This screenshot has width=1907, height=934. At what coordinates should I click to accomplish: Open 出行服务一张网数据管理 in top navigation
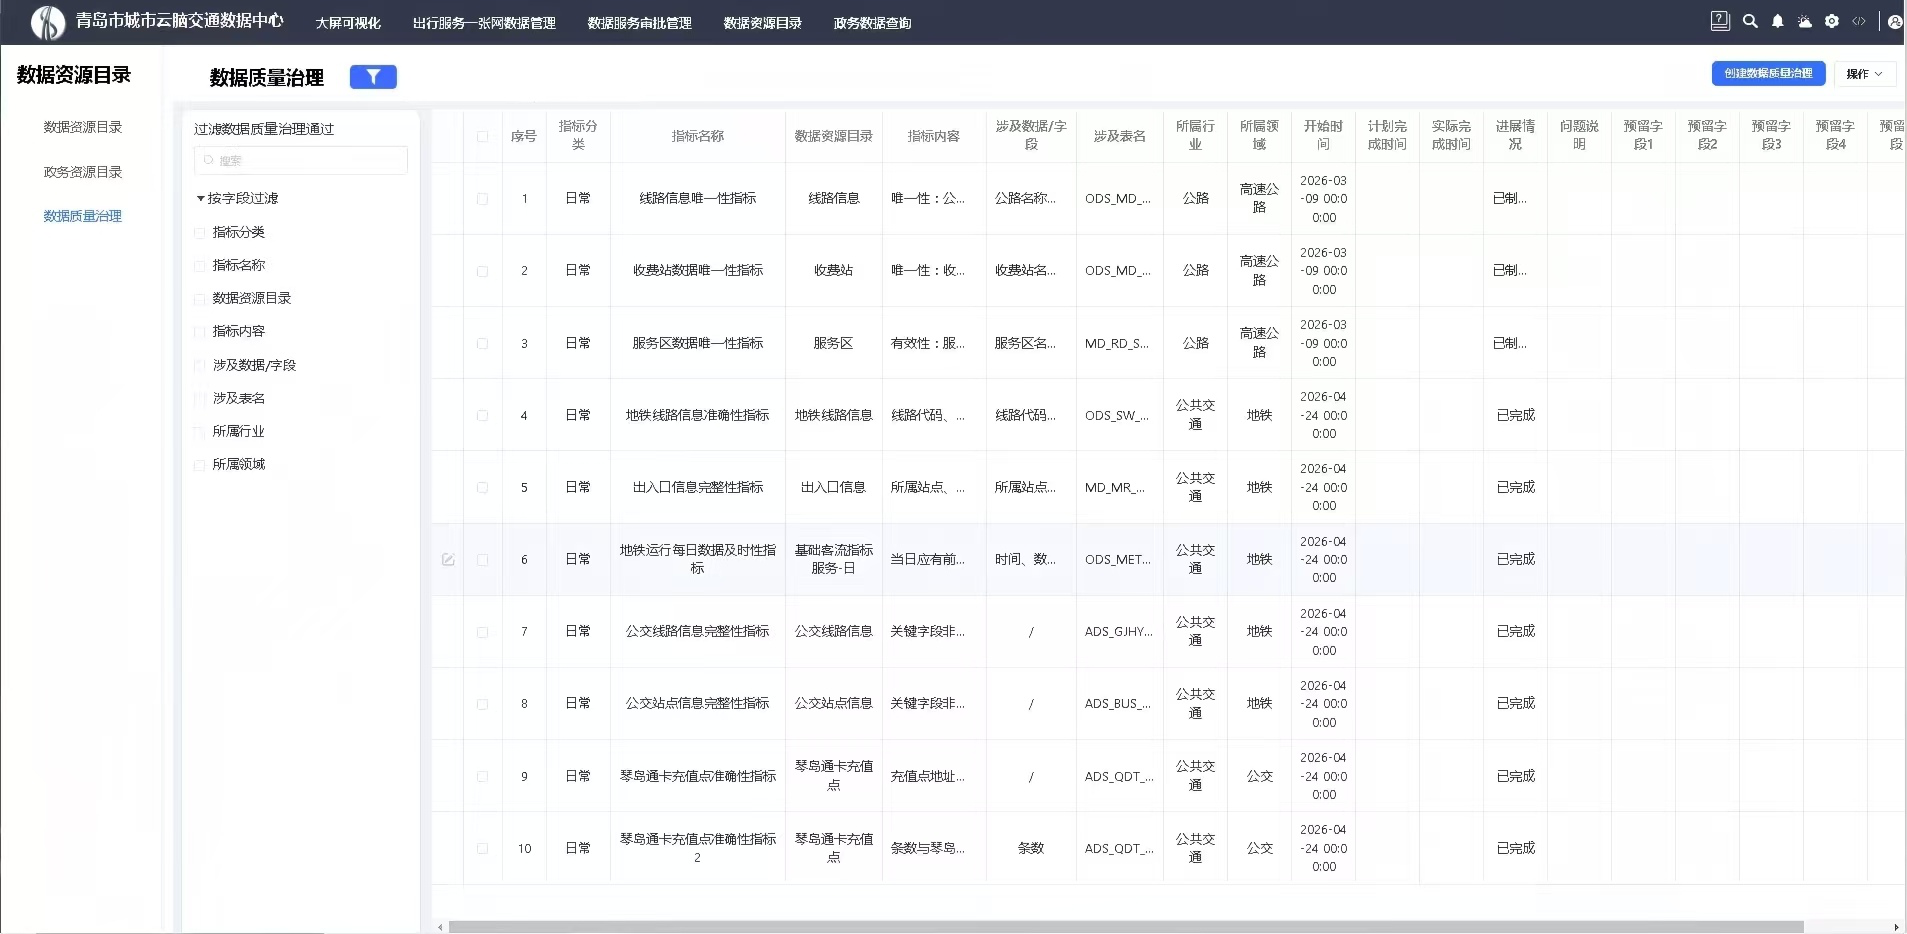[x=484, y=23]
